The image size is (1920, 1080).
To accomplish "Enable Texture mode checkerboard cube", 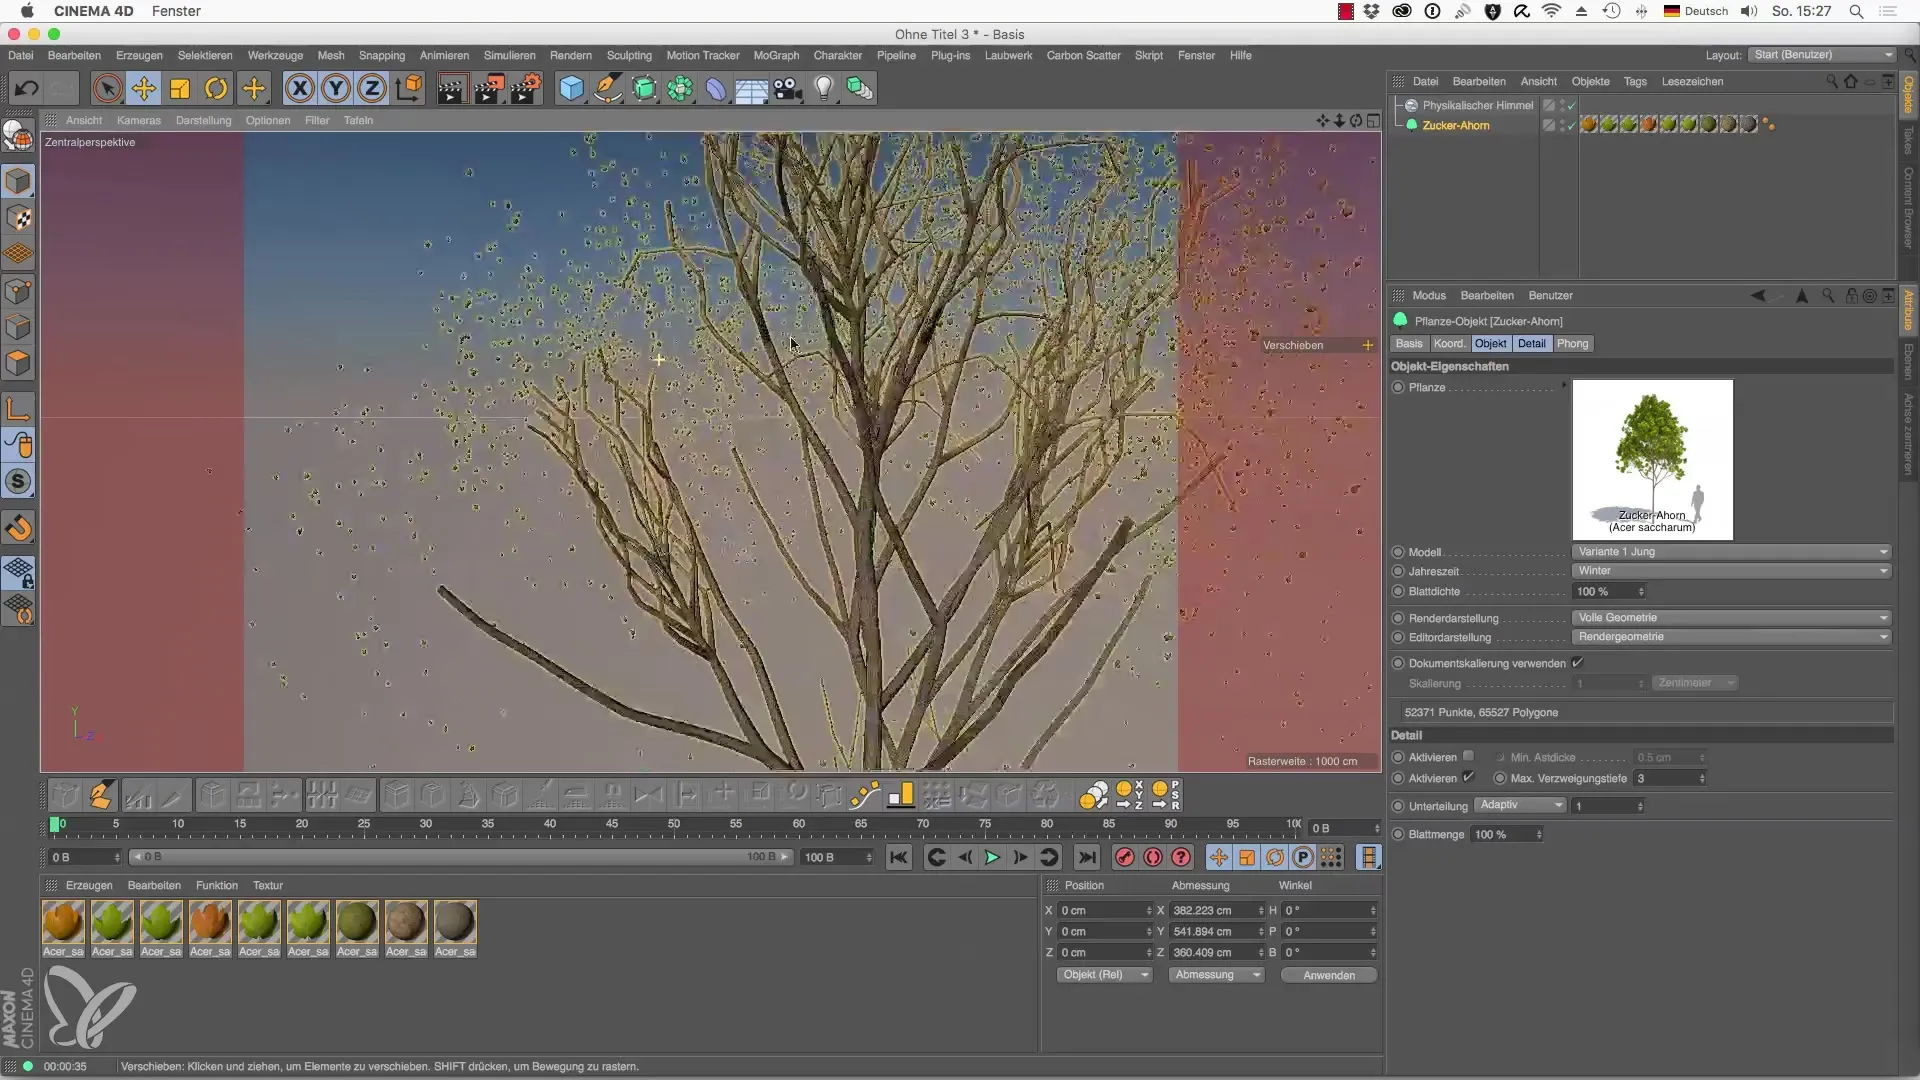I will click(x=18, y=218).
